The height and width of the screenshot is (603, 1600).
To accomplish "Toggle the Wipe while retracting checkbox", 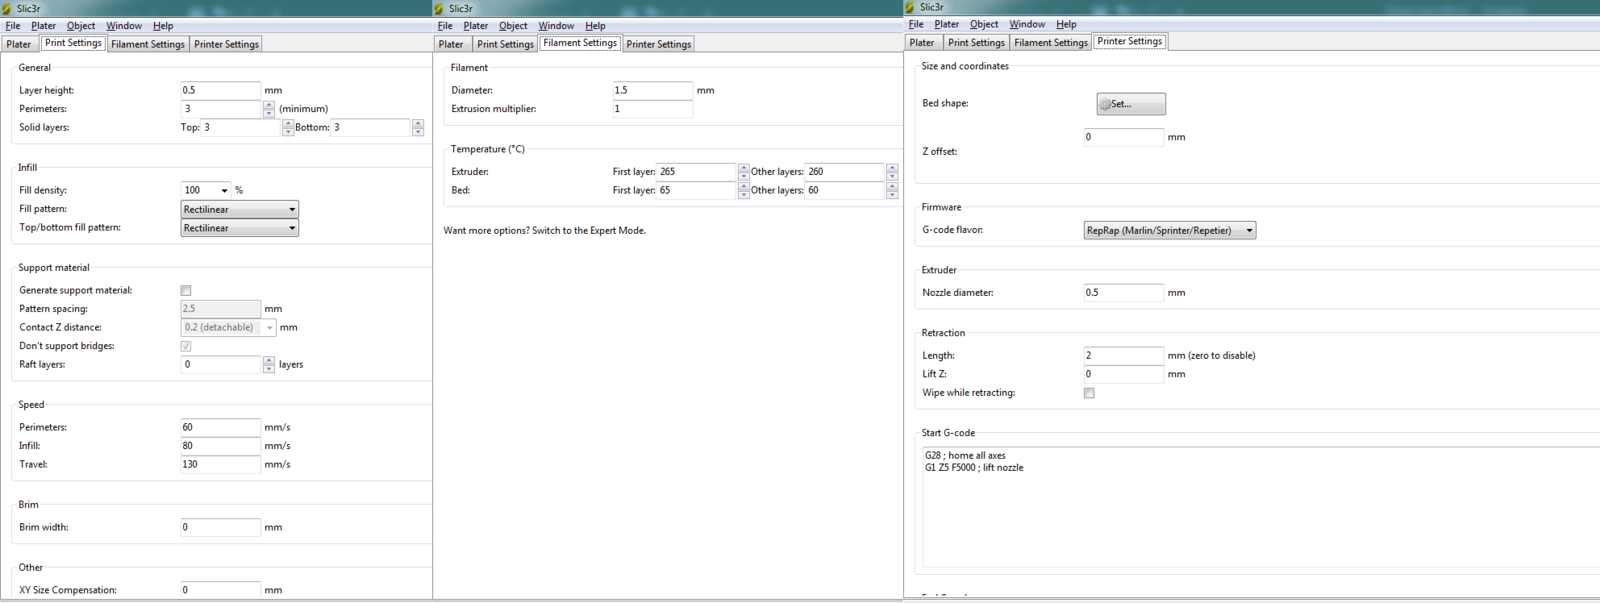I will pyautogui.click(x=1089, y=393).
